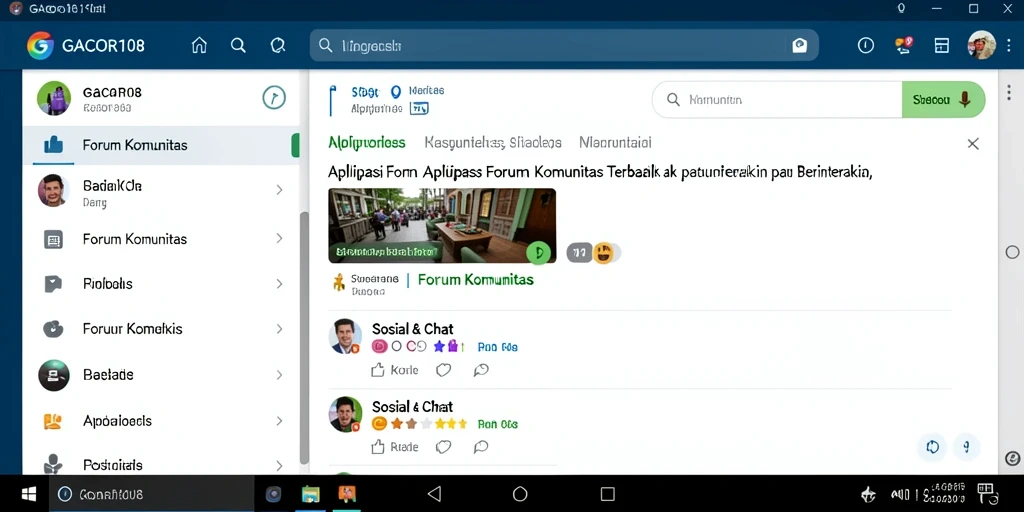Click the gray counter badge beside the emoji
The width and height of the screenshot is (1024, 512).
pos(579,252)
